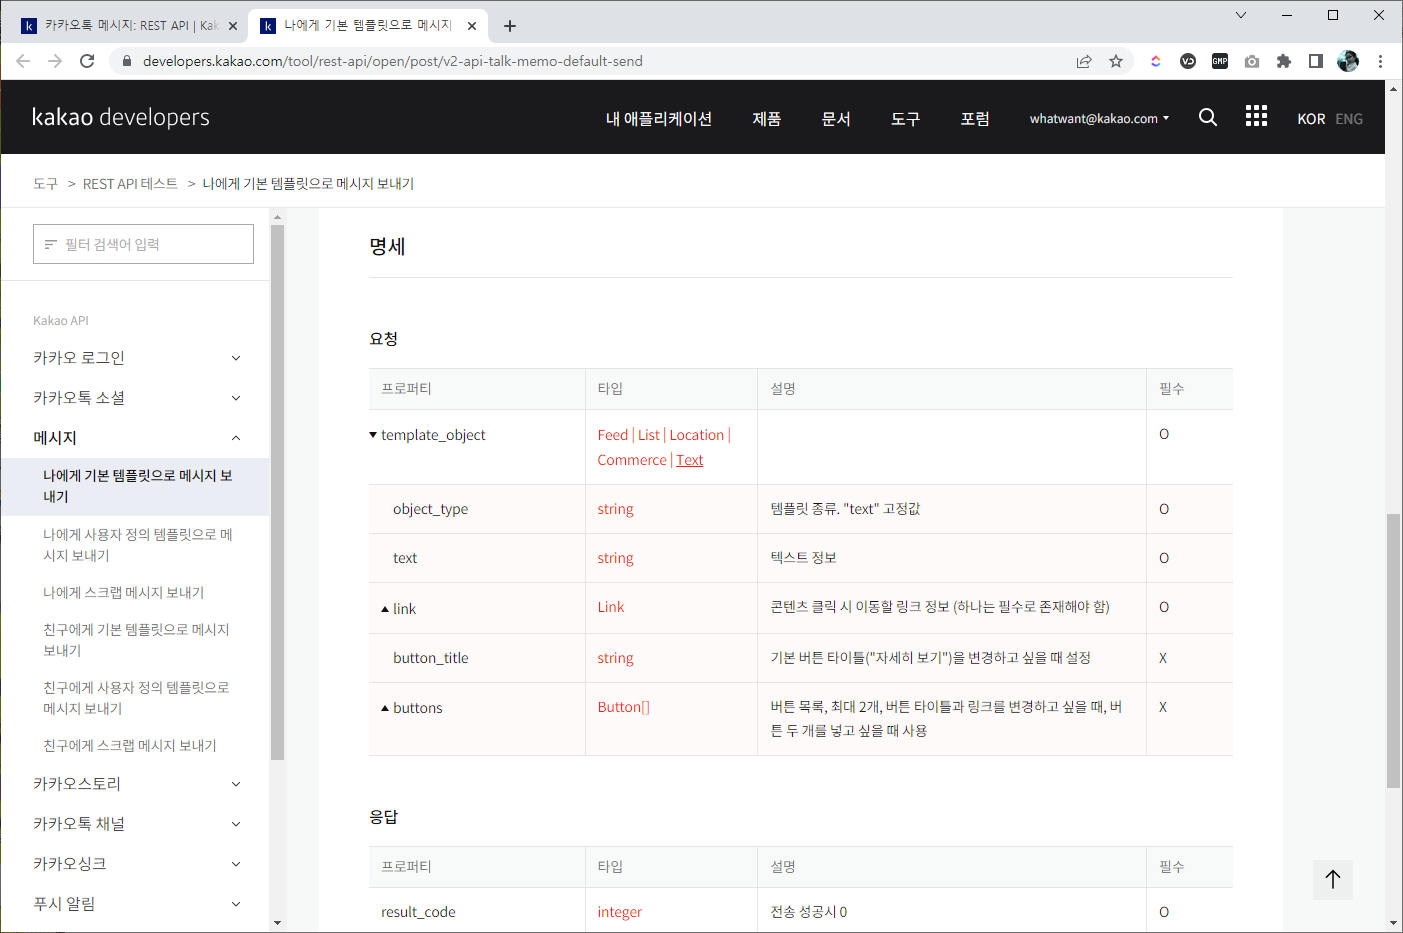Open the 도구 menu
Screen dimensions: 1403x933
906,118
